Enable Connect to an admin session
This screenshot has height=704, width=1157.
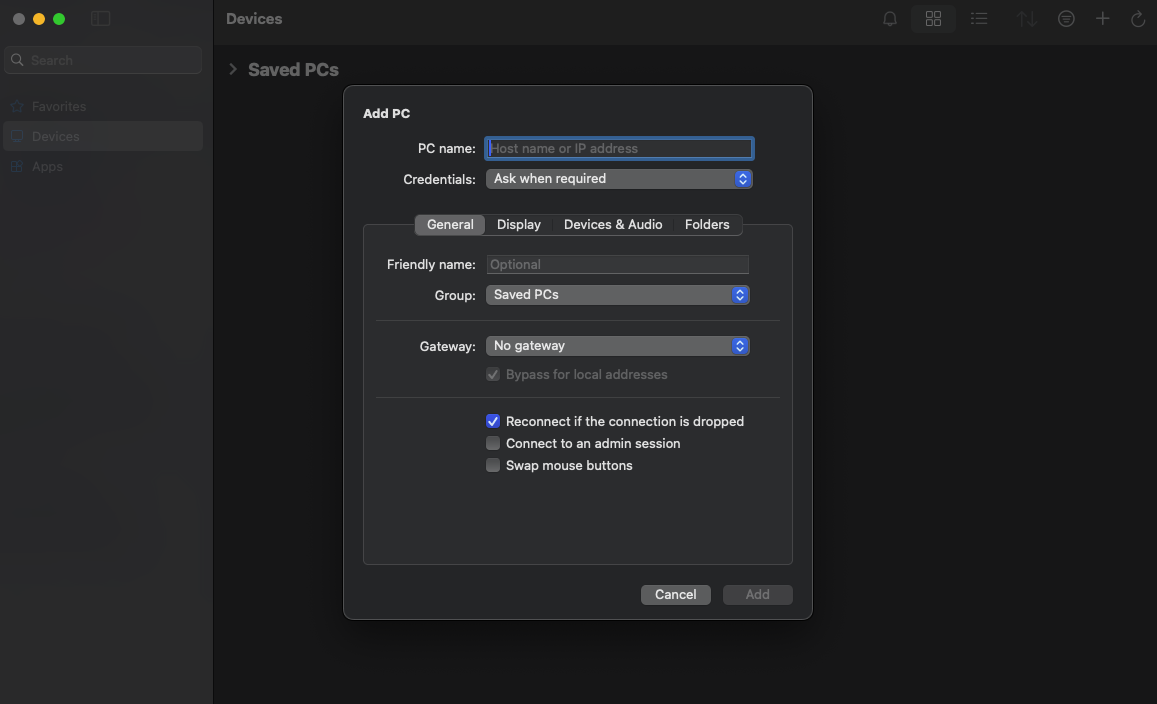pyautogui.click(x=493, y=444)
